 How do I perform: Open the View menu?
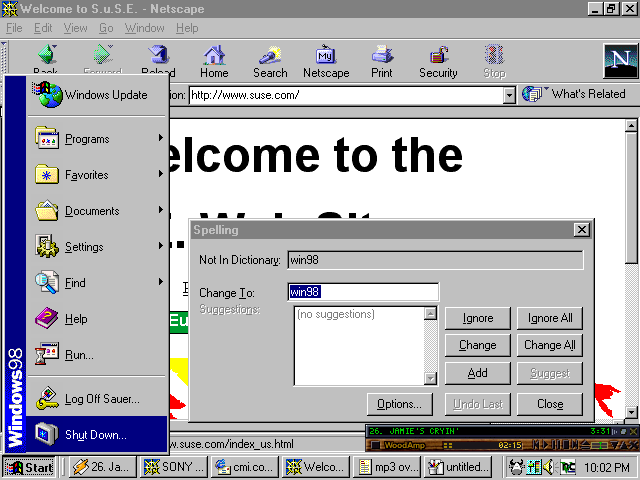tap(75, 28)
